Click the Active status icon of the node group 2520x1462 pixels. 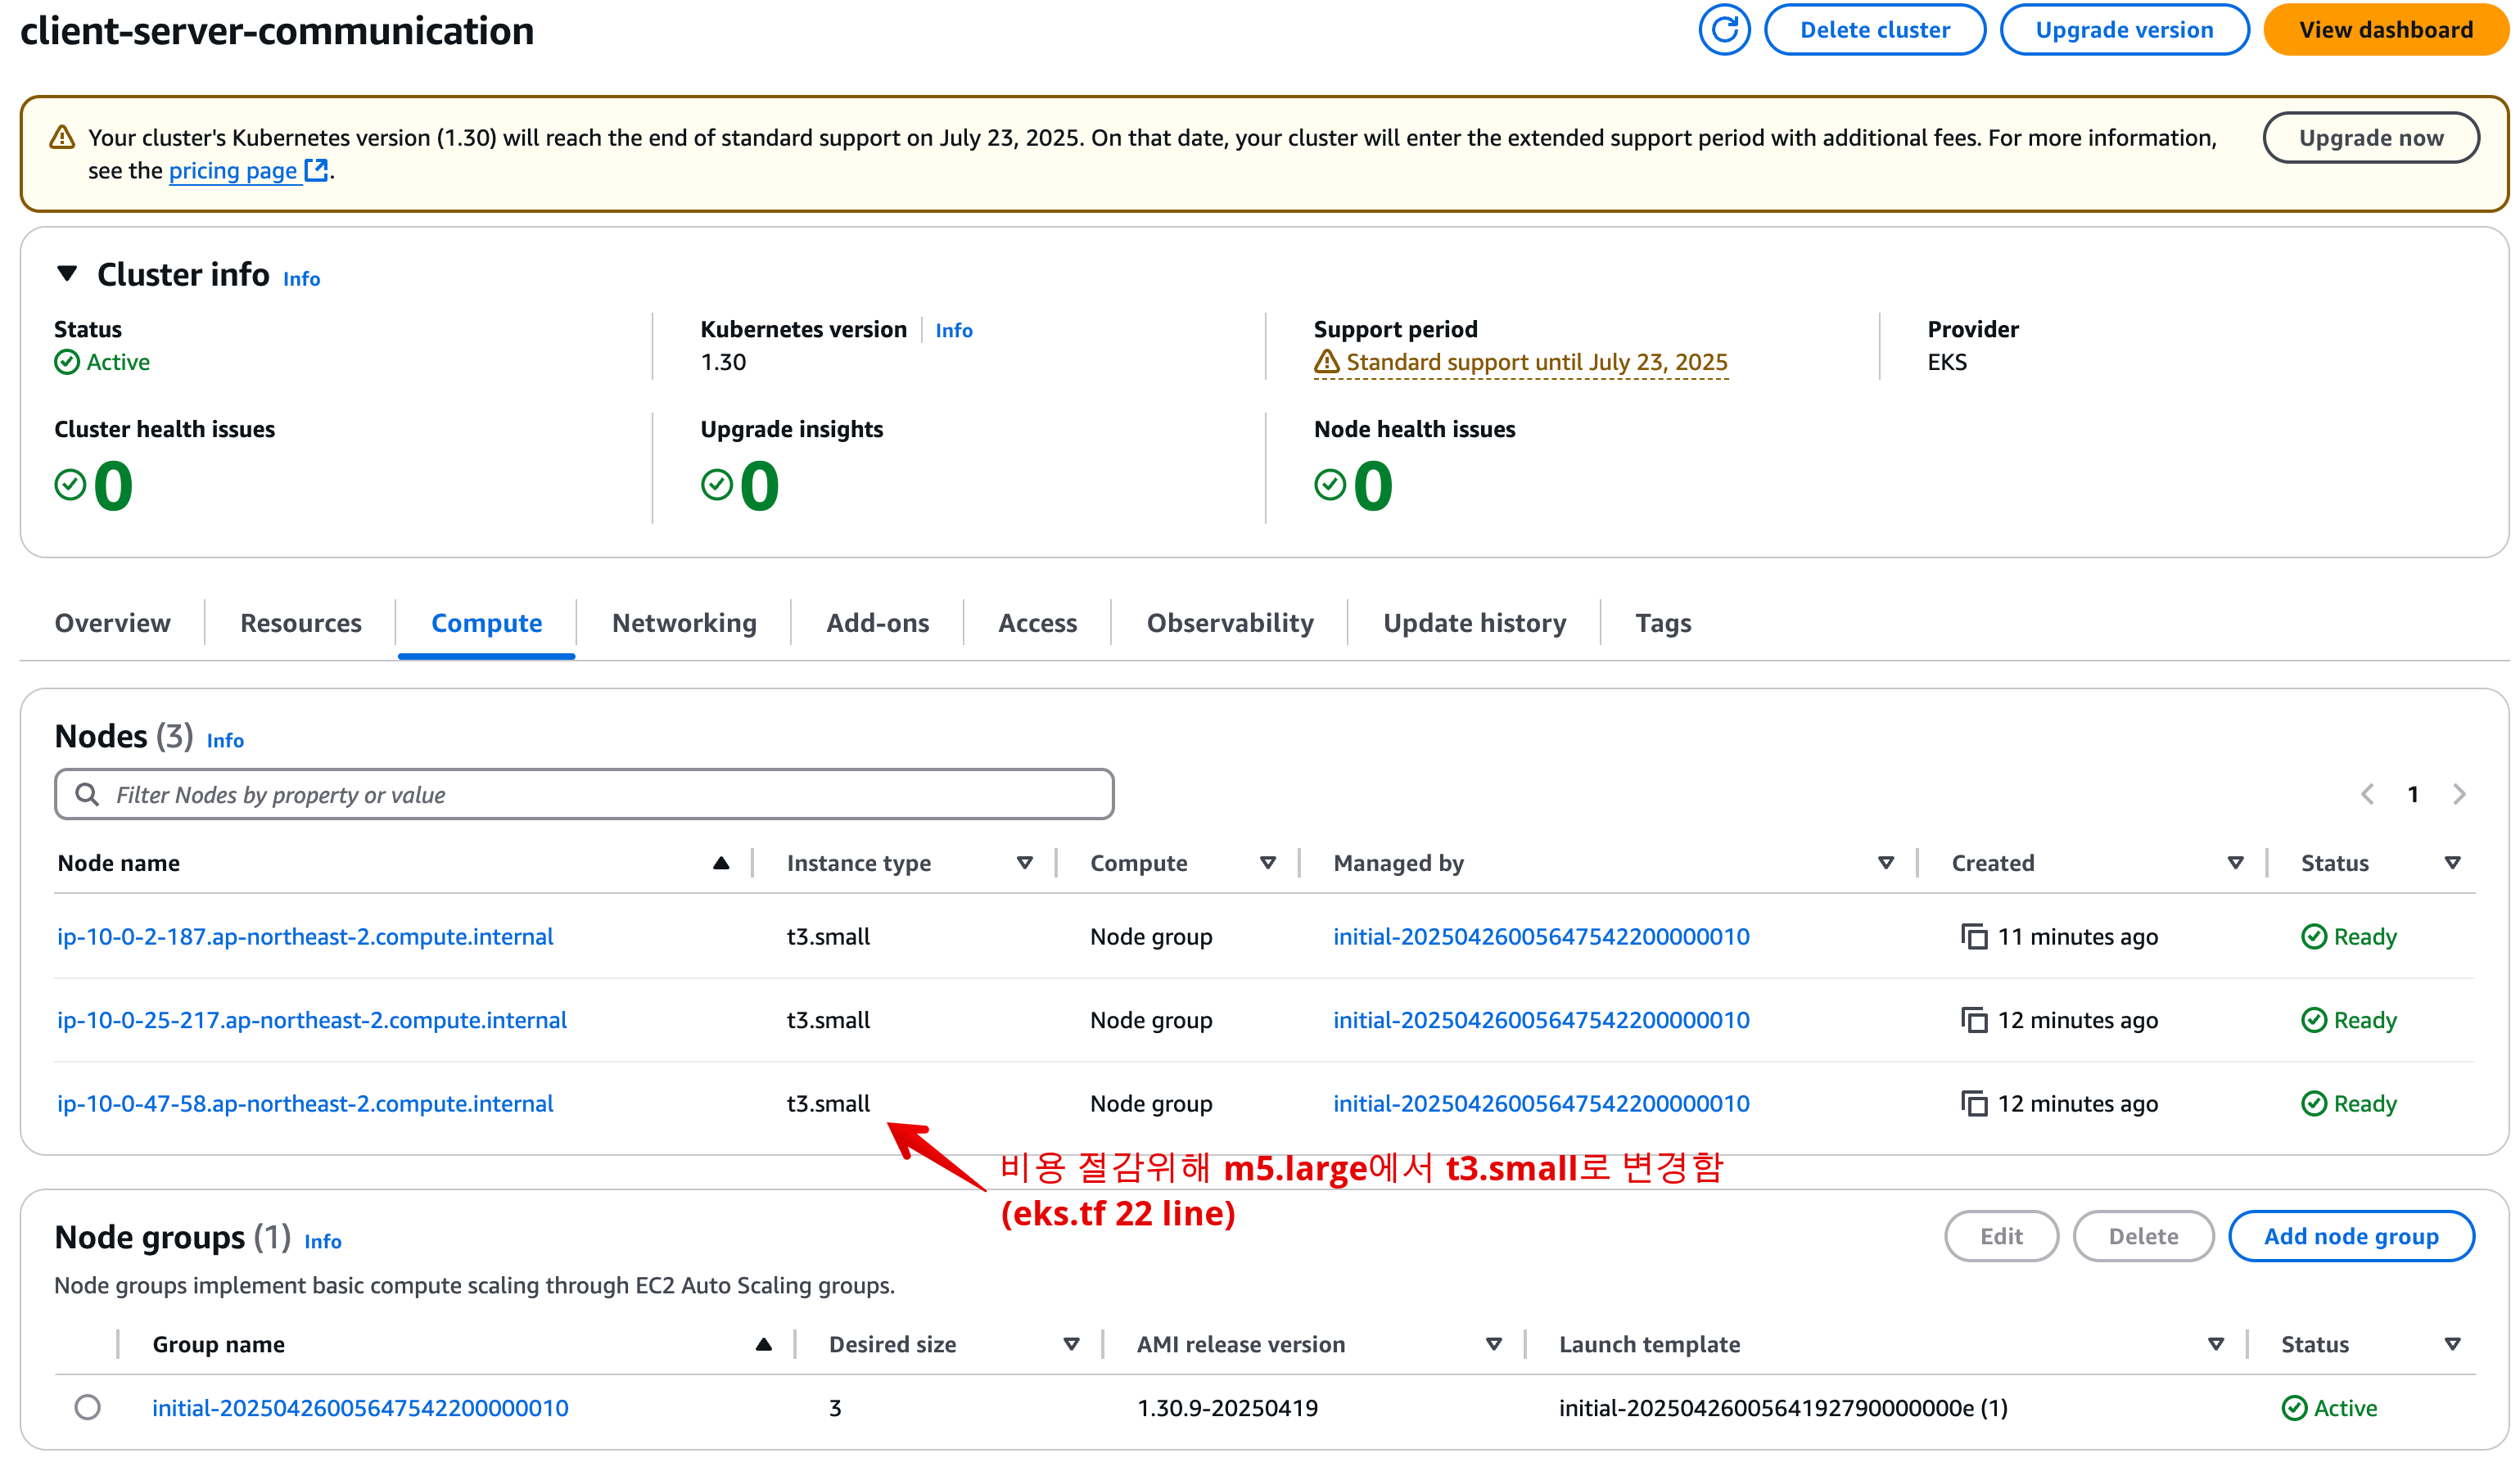[2294, 1409]
